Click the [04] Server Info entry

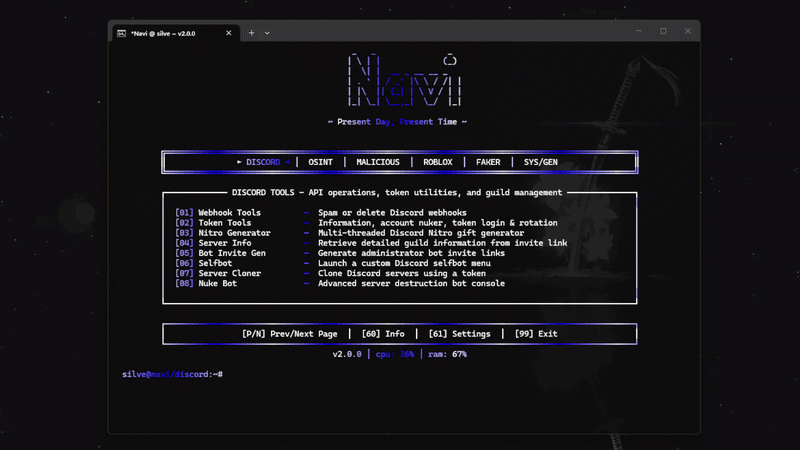pyautogui.click(x=213, y=243)
